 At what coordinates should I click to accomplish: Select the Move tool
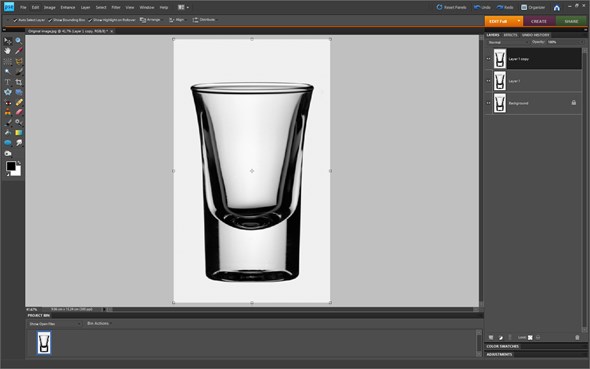pos(8,41)
